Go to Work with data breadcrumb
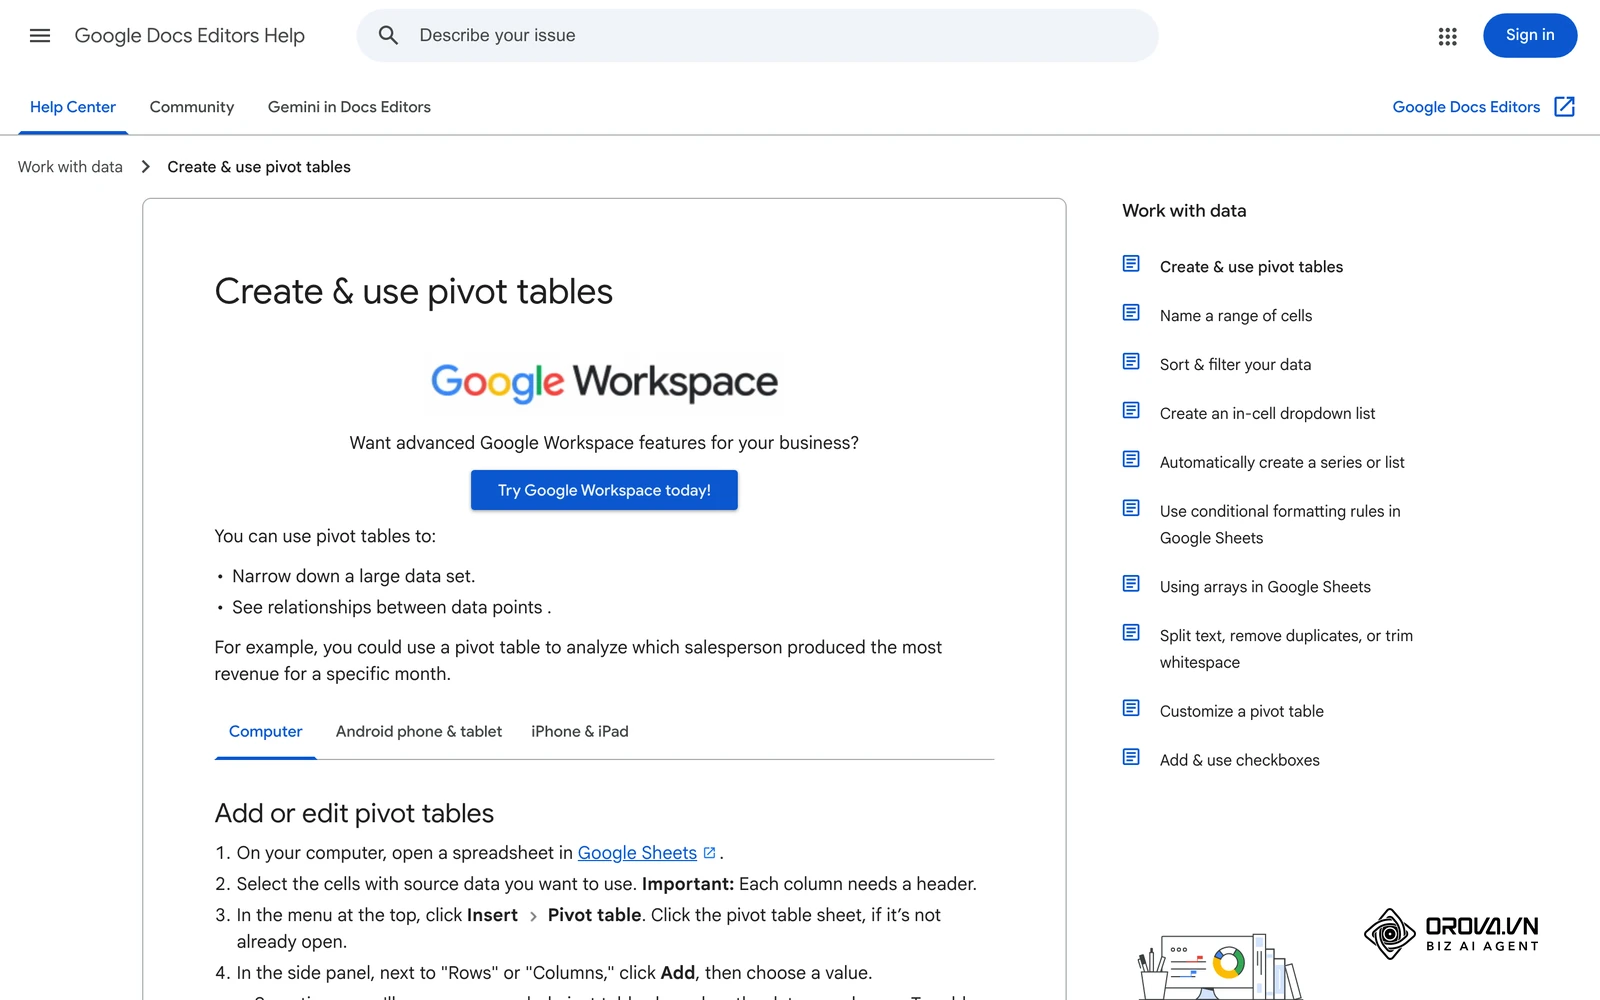This screenshot has height=1000, width=1600. [x=70, y=167]
